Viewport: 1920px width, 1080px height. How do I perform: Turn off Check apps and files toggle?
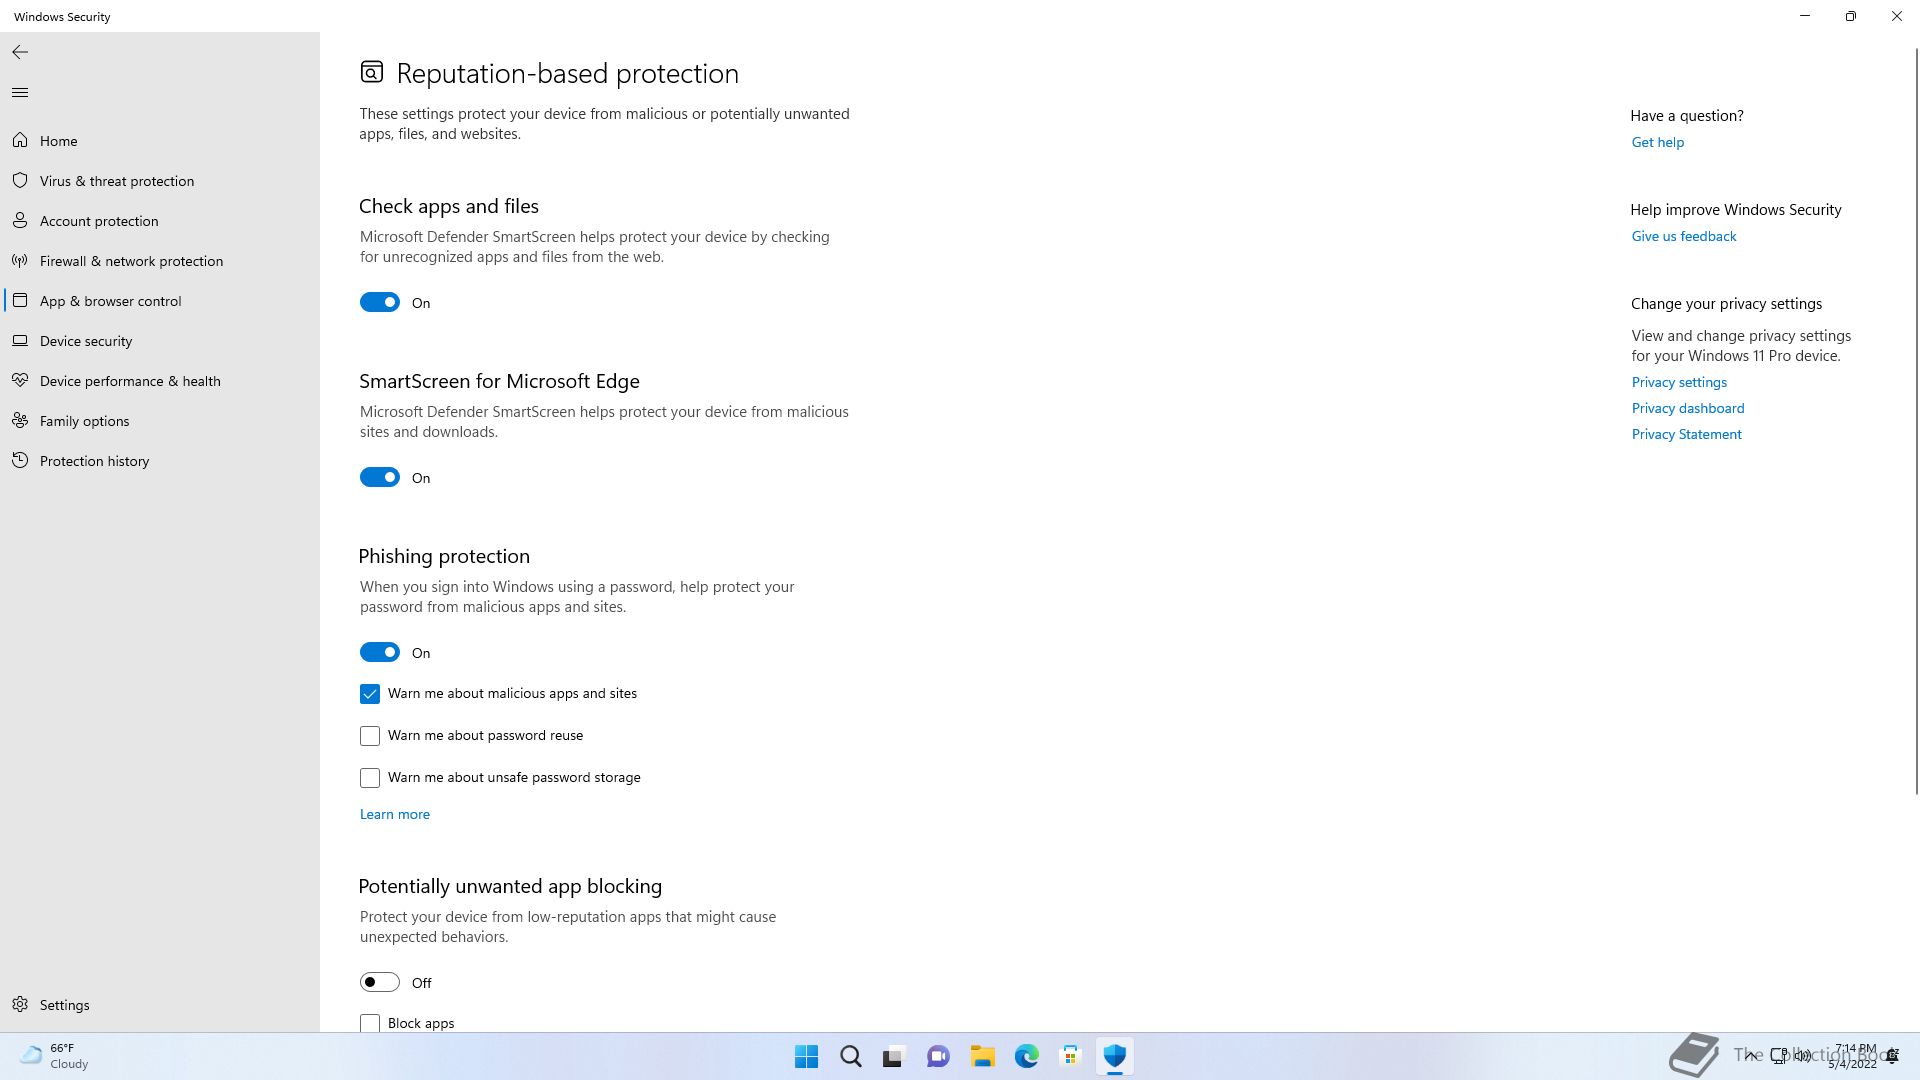pyautogui.click(x=380, y=303)
